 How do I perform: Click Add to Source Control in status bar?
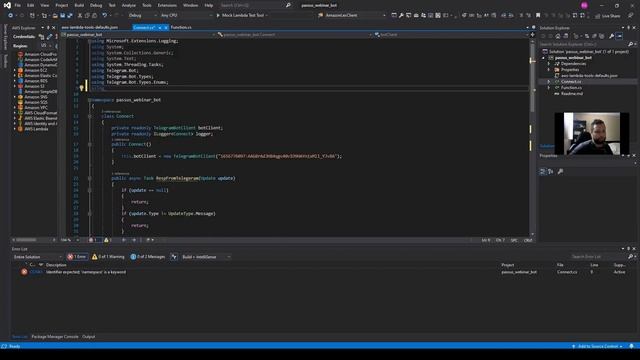coord(598,346)
